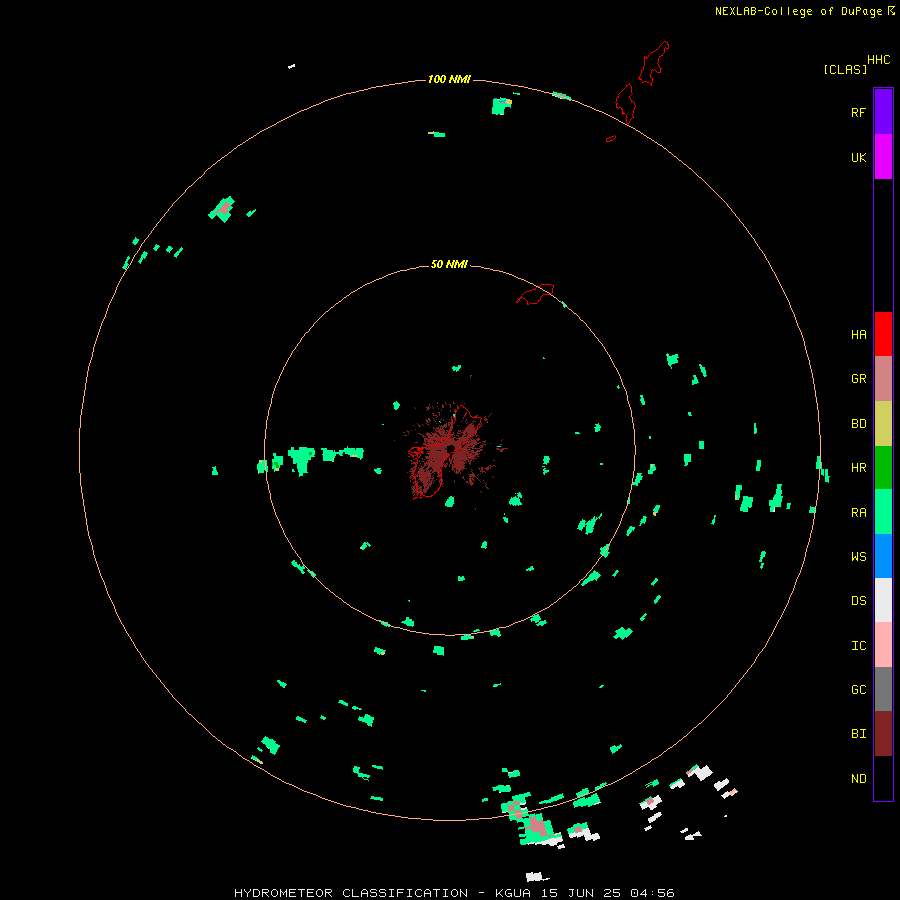Click the GC legend label

[858, 690]
